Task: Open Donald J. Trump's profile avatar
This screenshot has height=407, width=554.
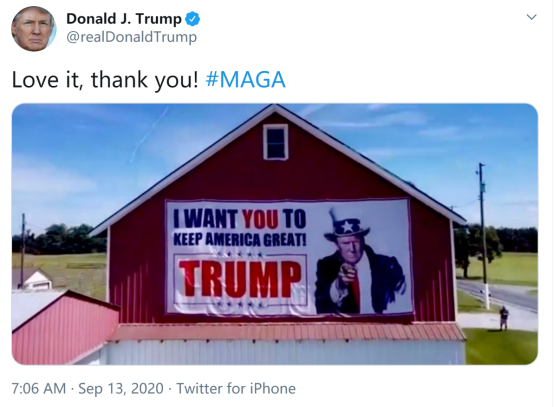Action: tap(34, 29)
